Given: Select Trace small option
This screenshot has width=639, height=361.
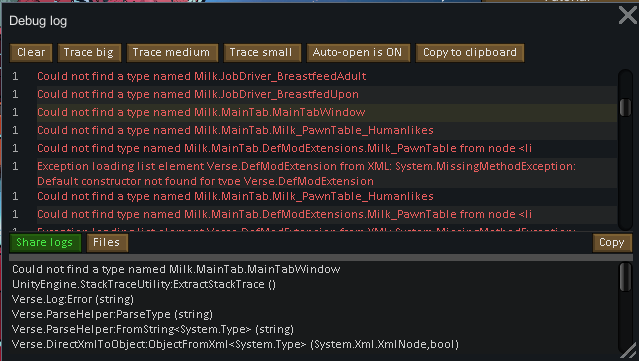Looking at the screenshot, I should [262, 53].
